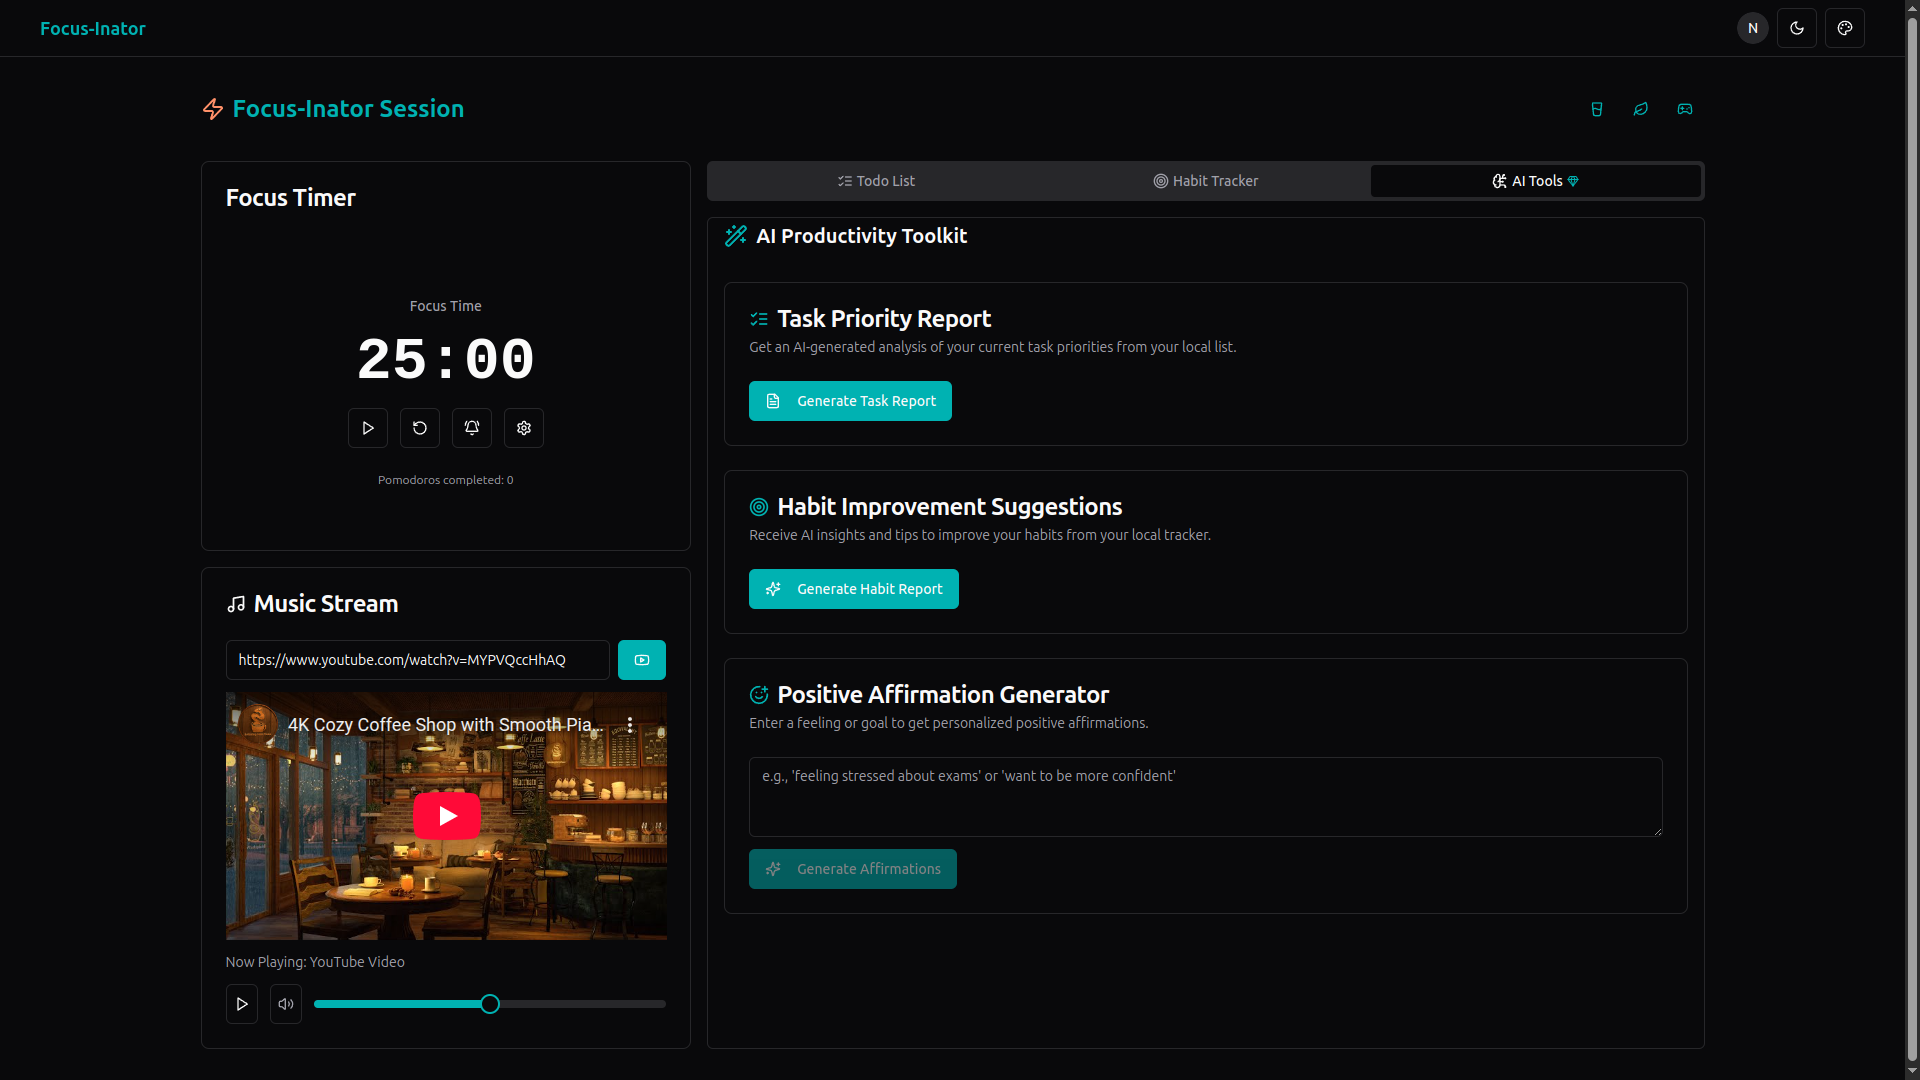Switch to the Todo List tab

876,181
